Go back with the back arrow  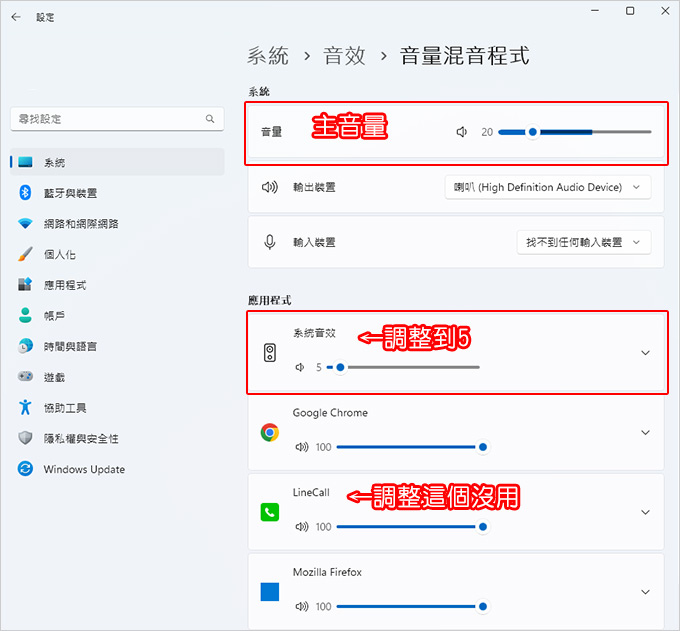point(16,17)
